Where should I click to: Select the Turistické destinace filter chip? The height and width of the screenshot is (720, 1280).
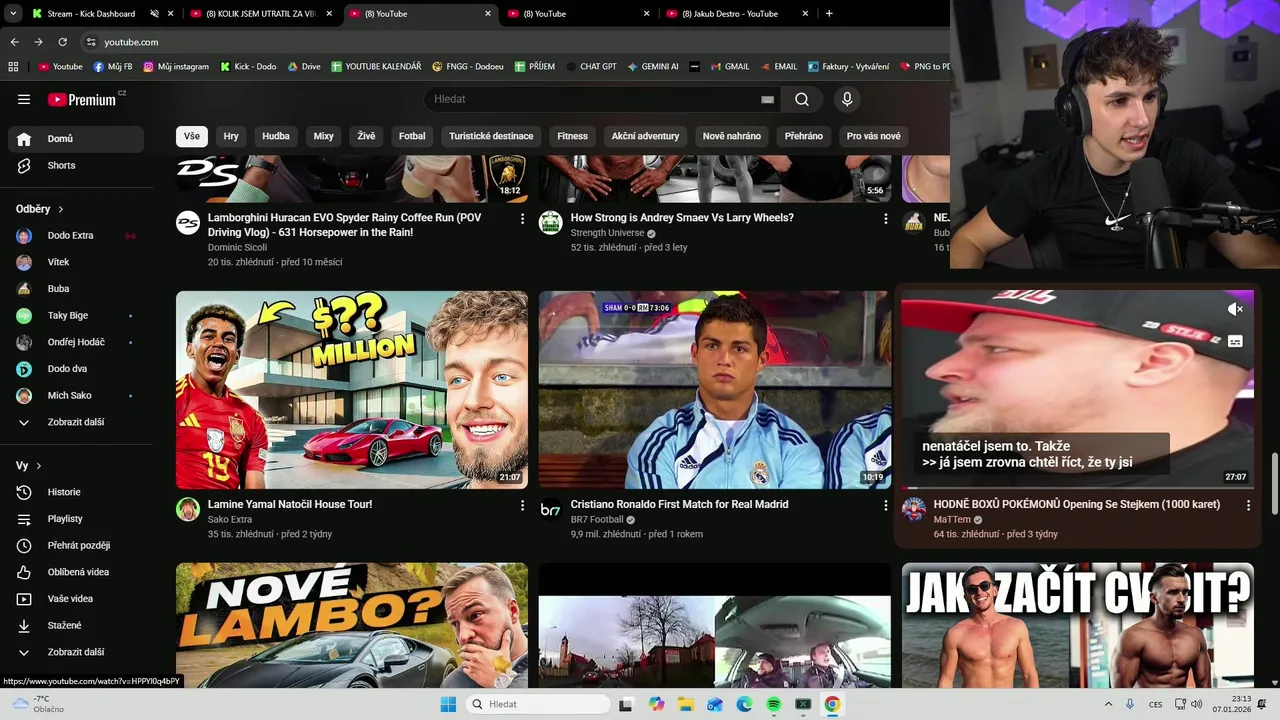[491, 136]
